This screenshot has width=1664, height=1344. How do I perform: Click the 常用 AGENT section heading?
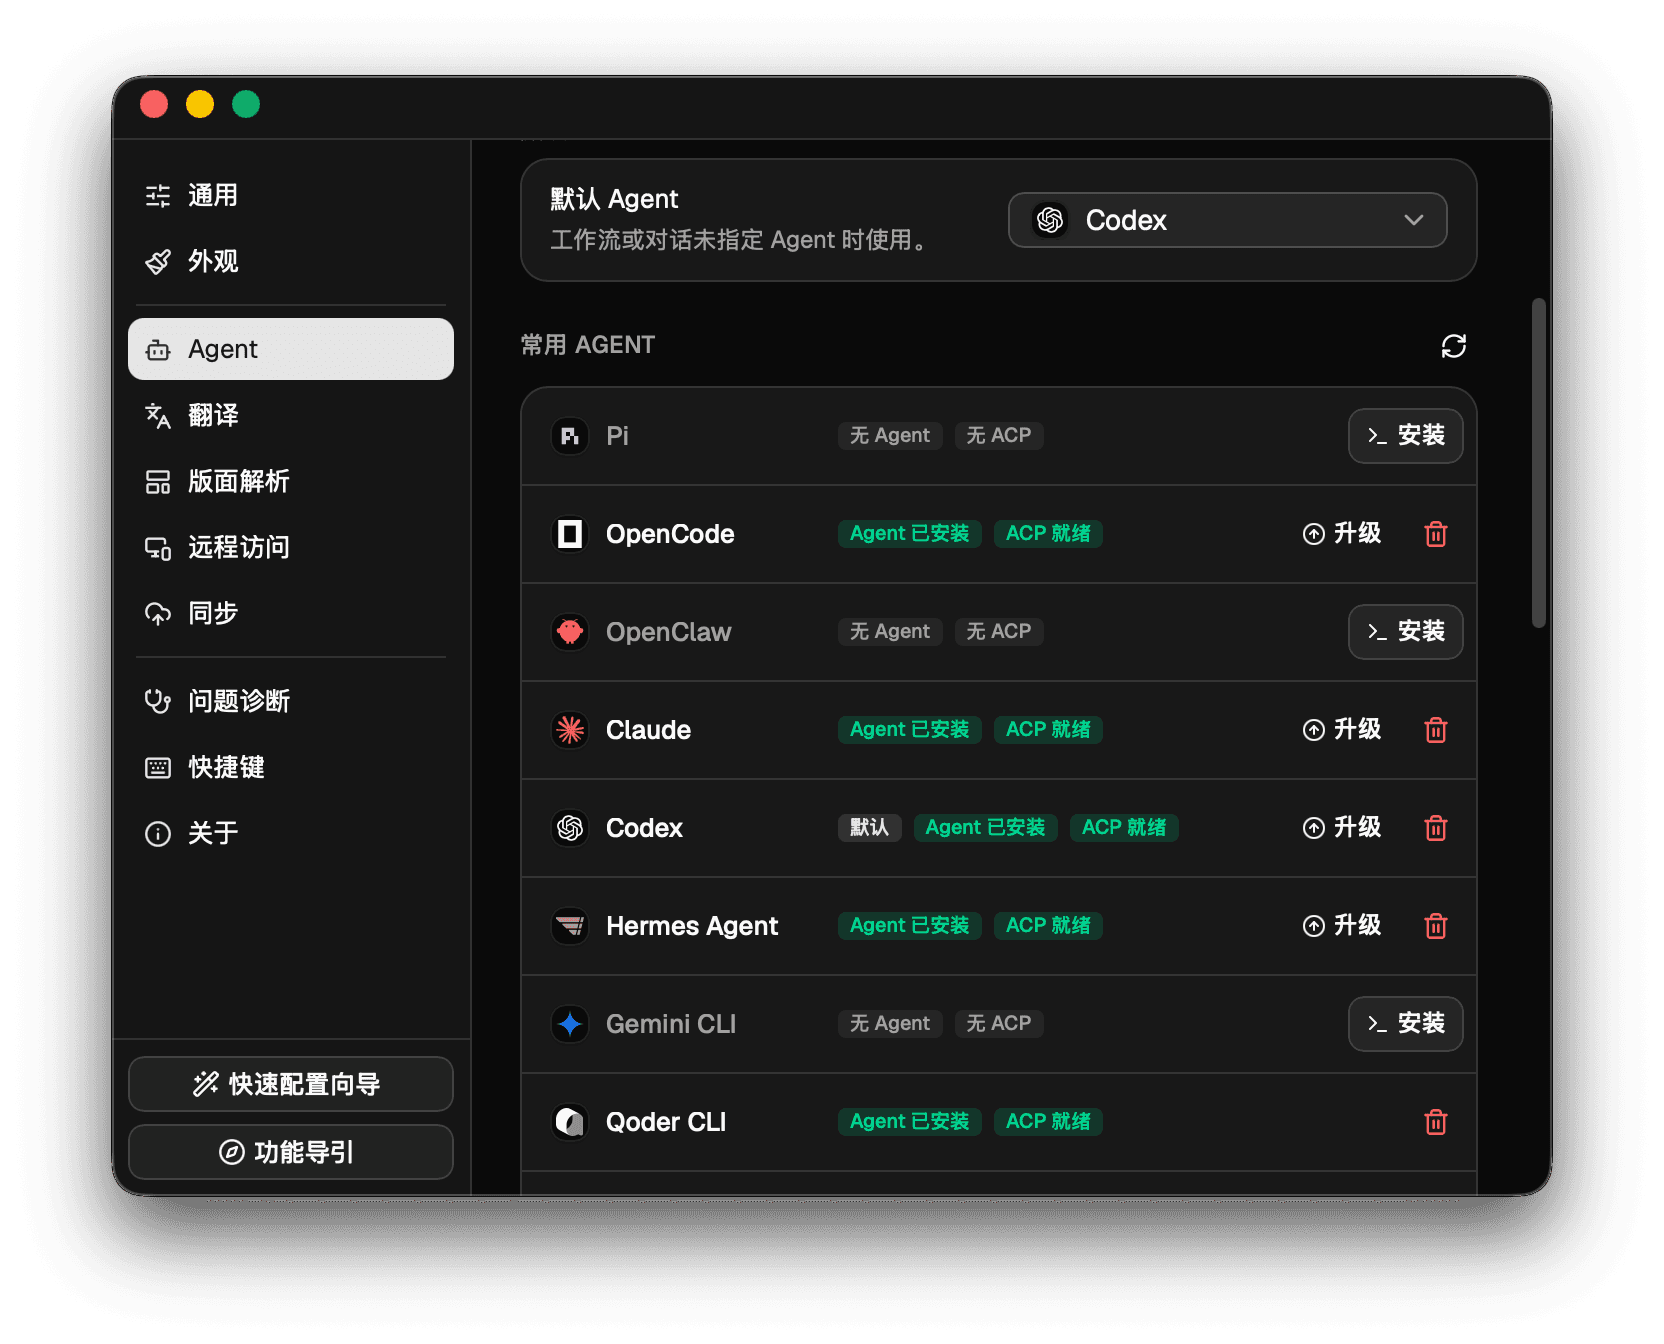[x=588, y=345]
